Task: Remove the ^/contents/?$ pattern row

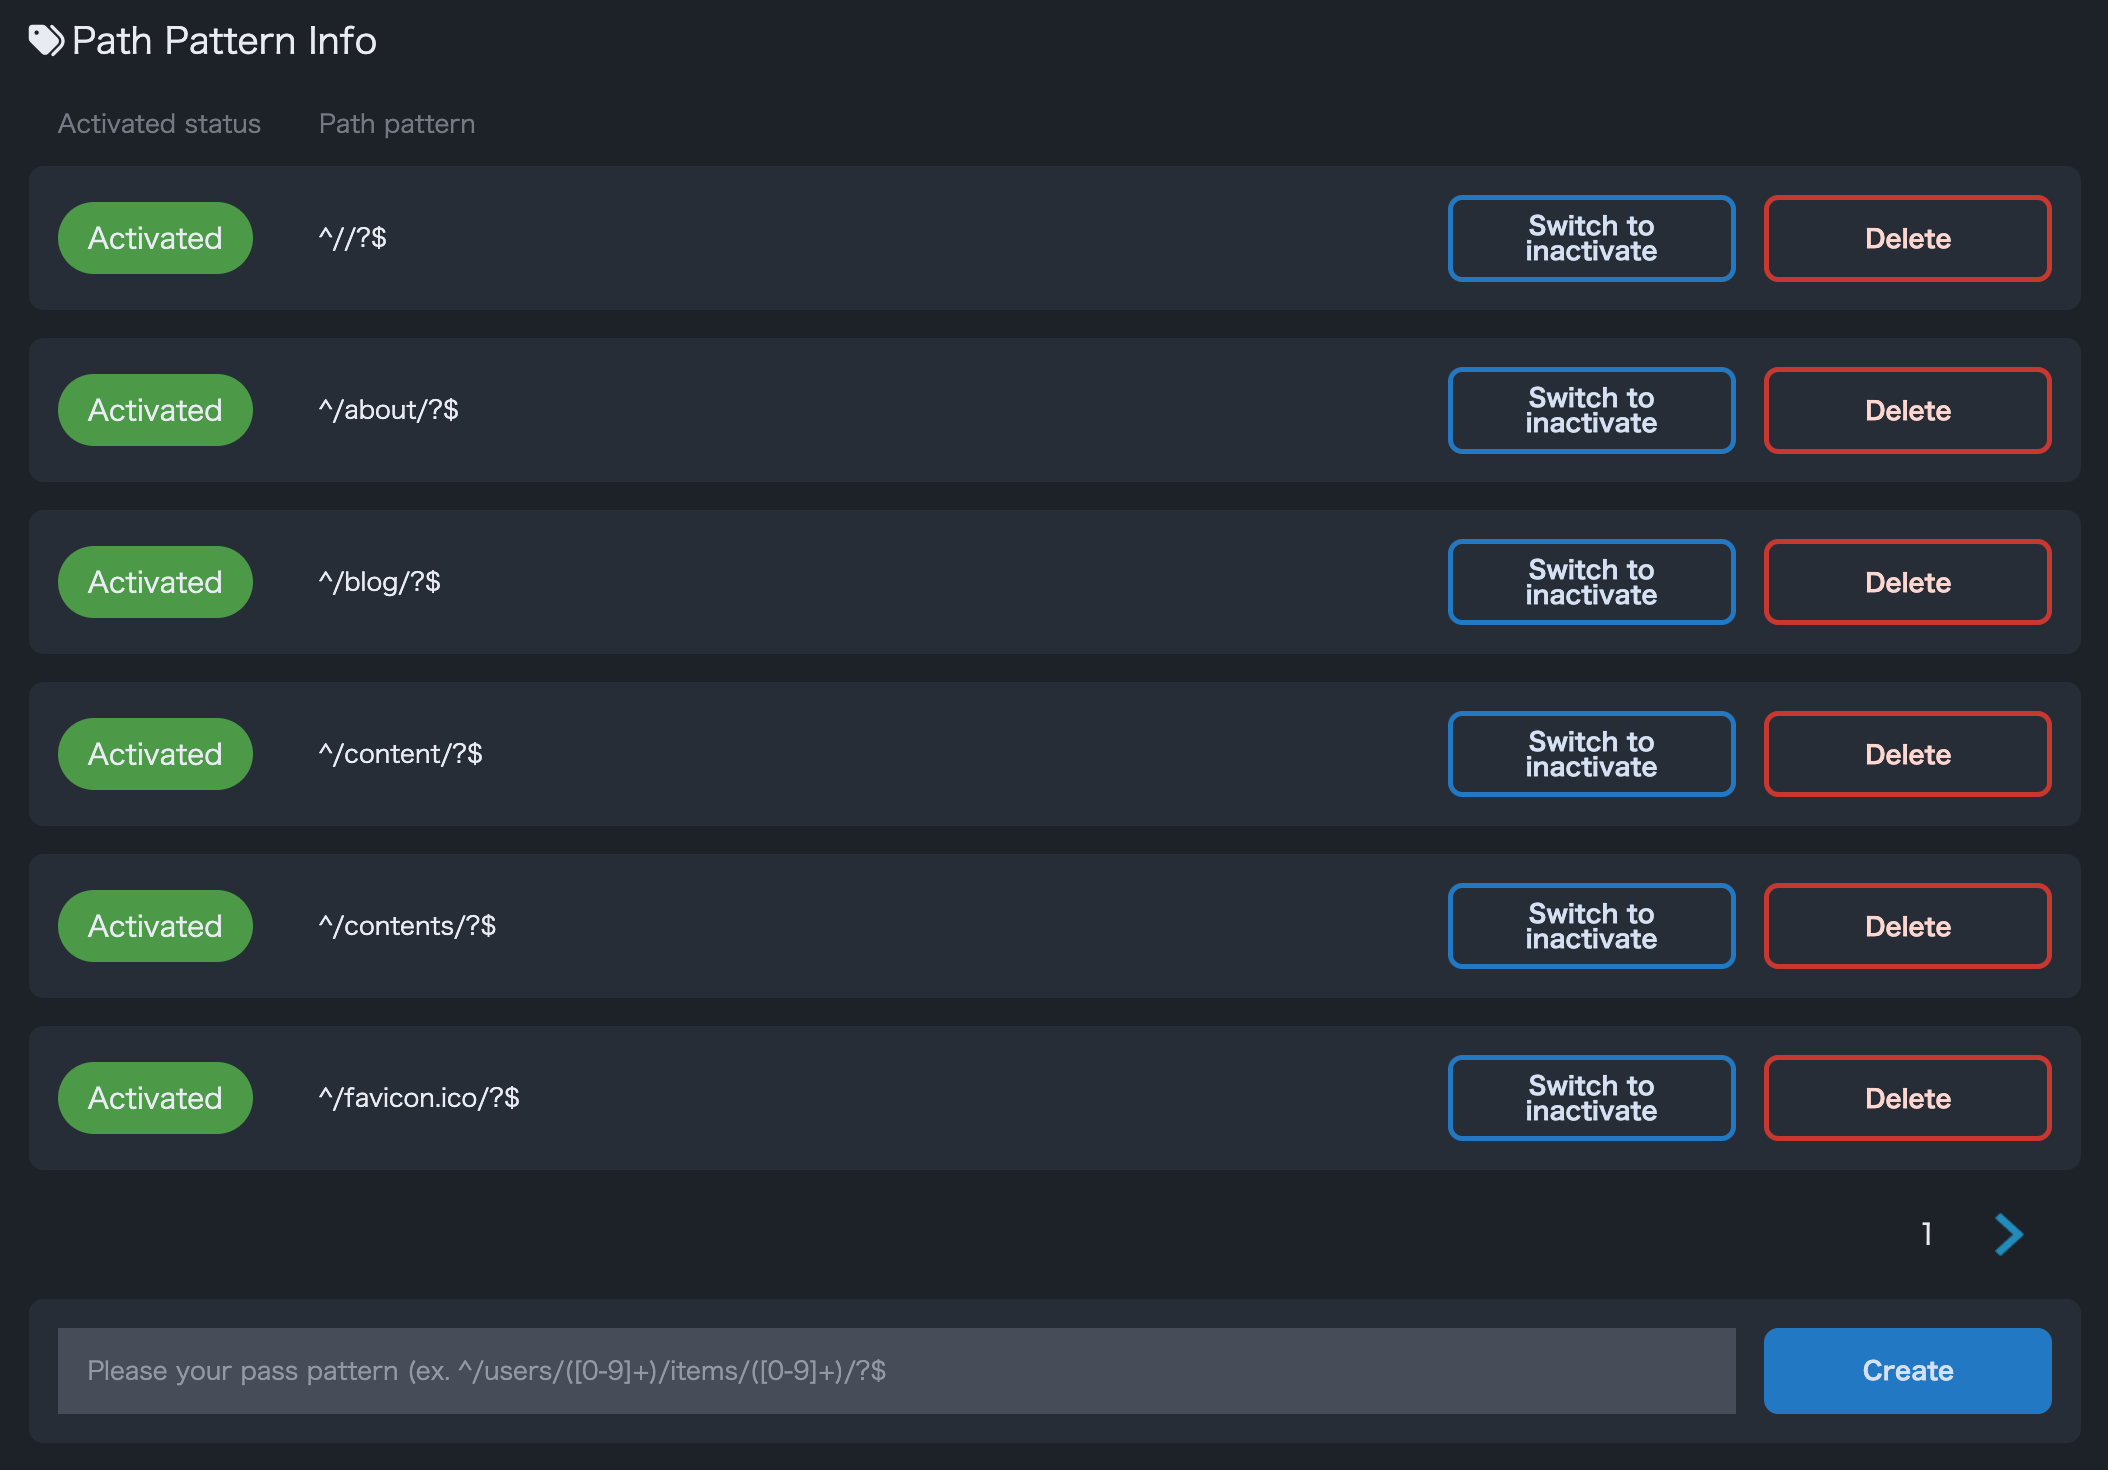Action: (1907, 926)
